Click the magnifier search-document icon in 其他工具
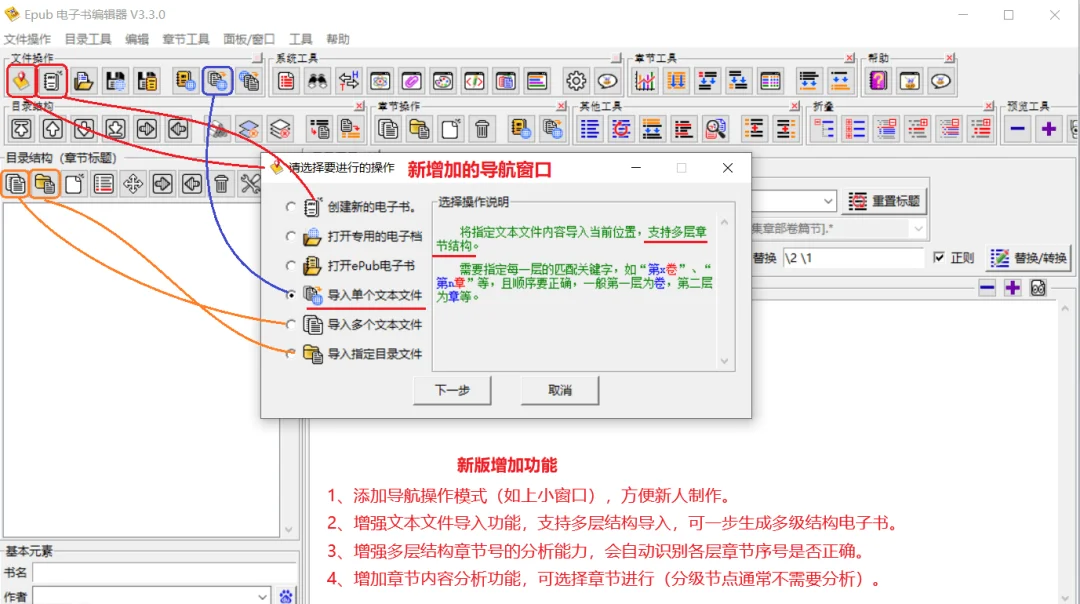Screen dimensions: 1080x604 (716, 129)
